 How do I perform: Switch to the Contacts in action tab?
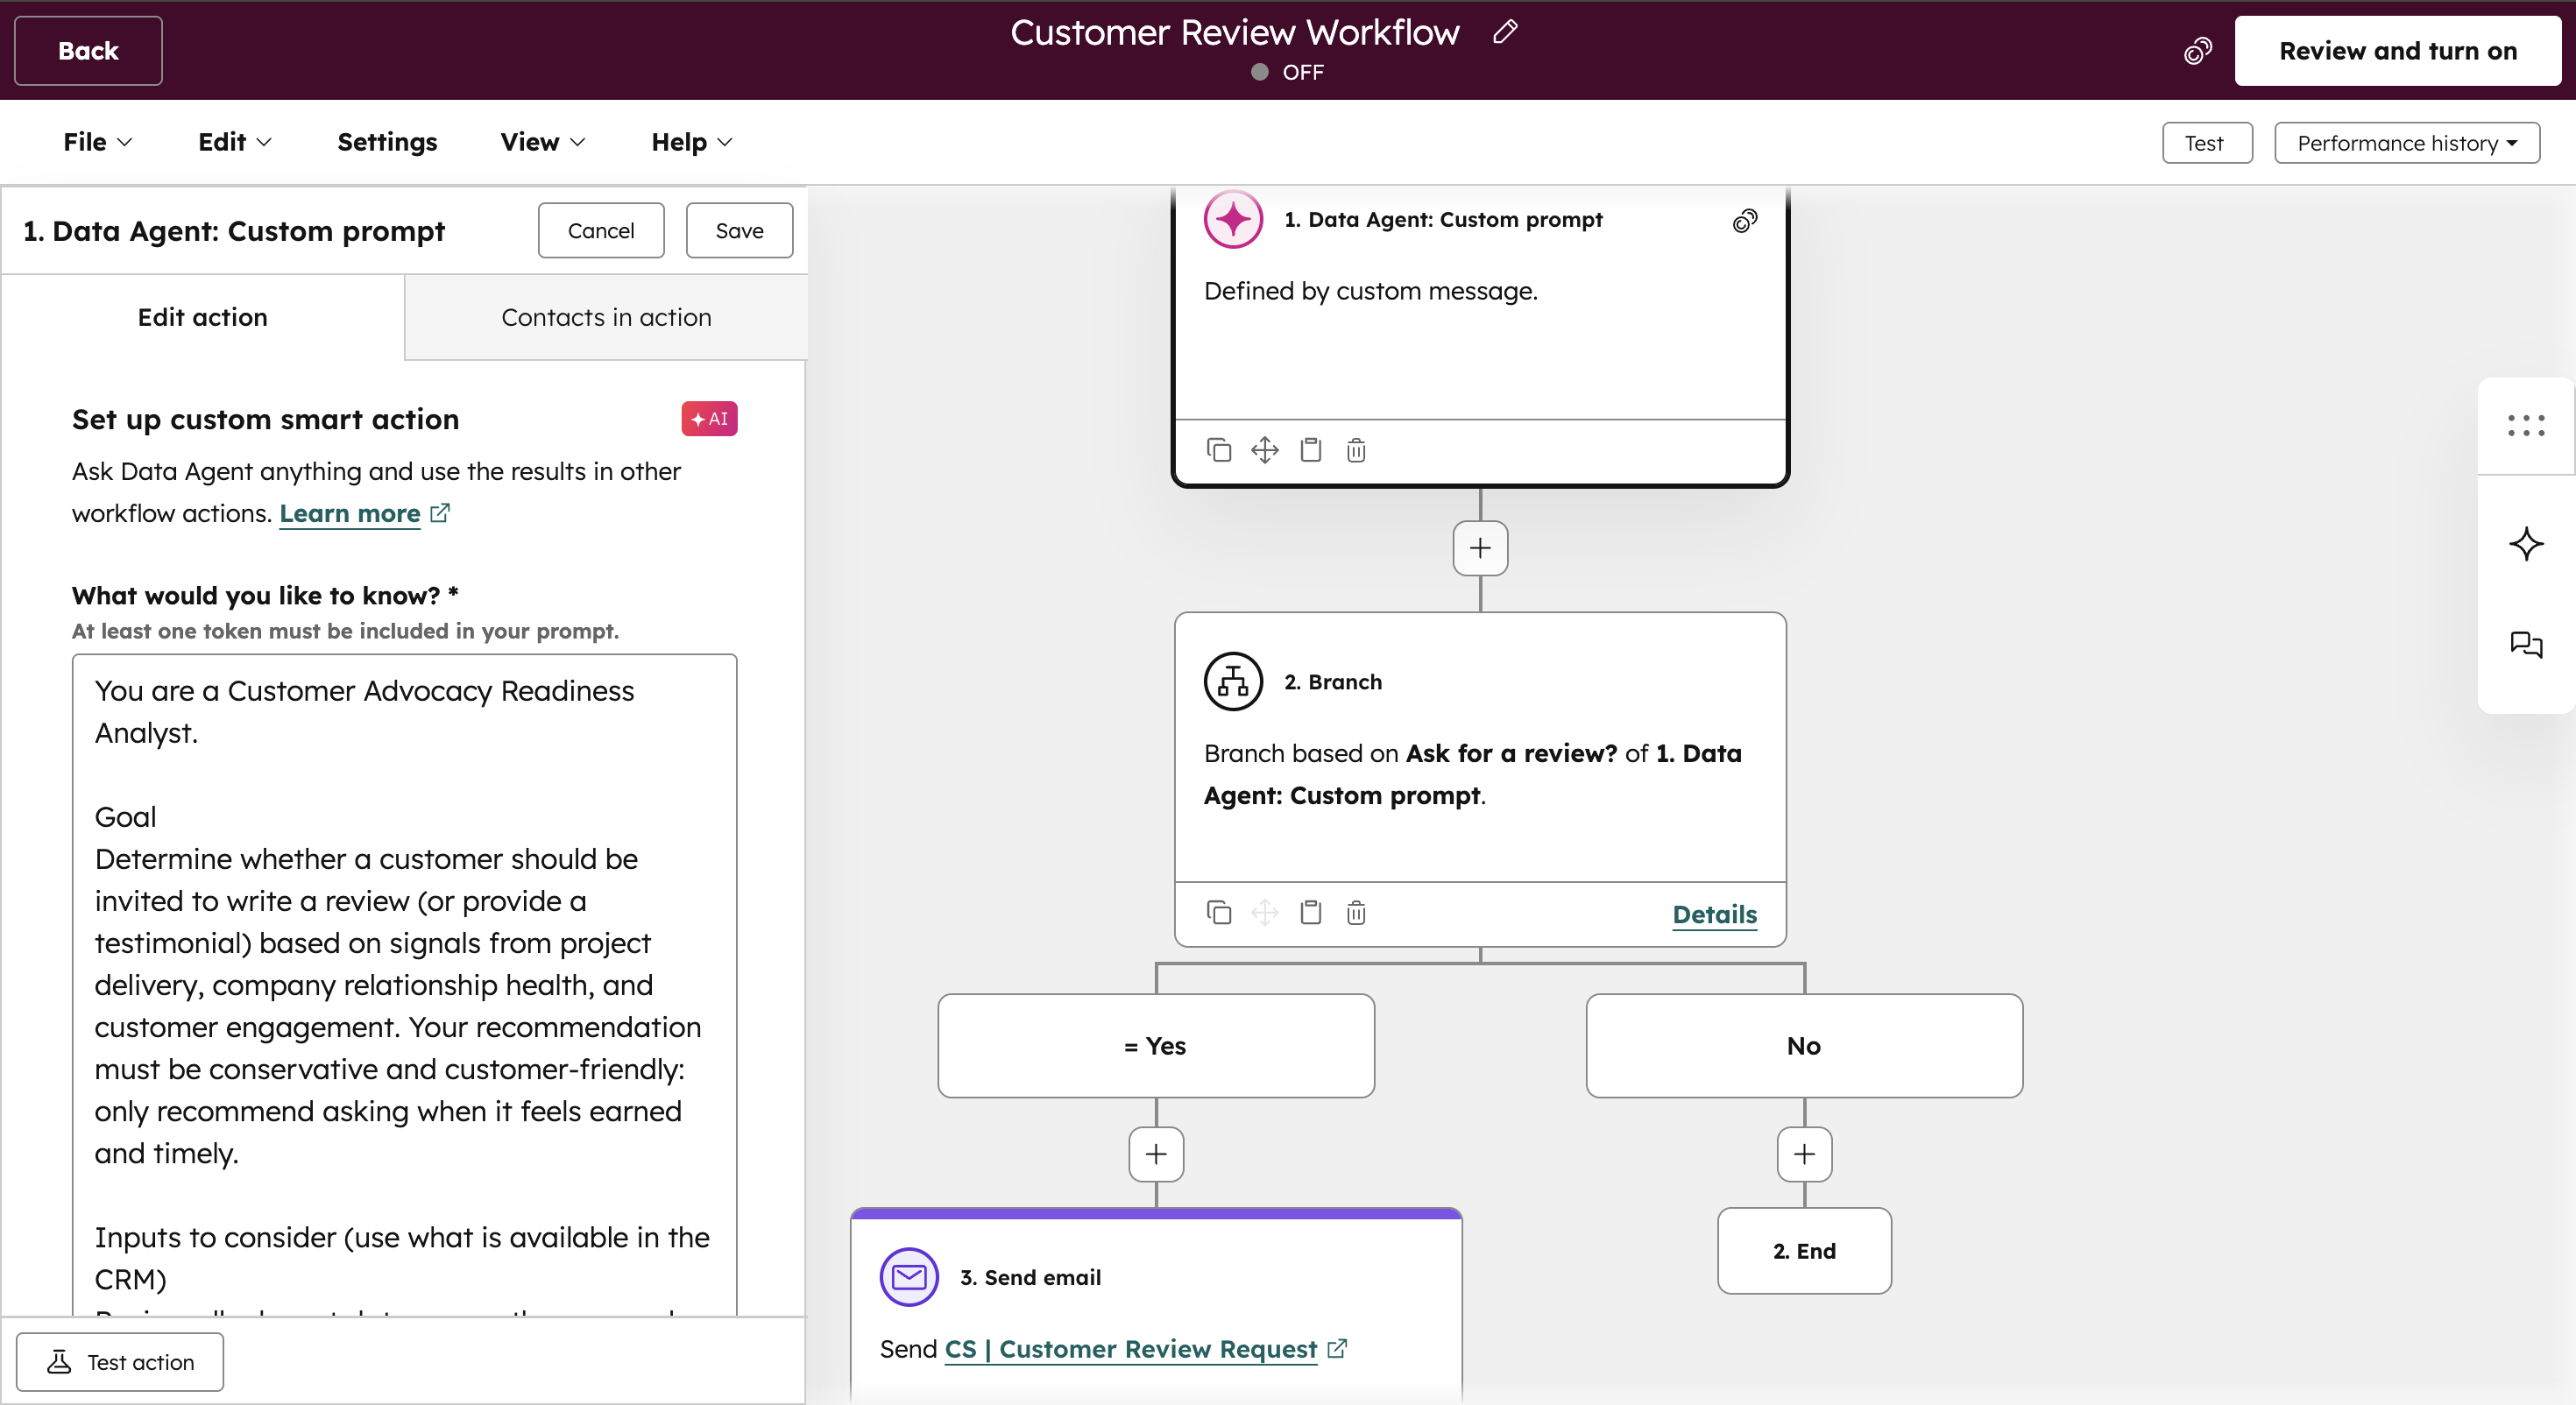point(606,317)
